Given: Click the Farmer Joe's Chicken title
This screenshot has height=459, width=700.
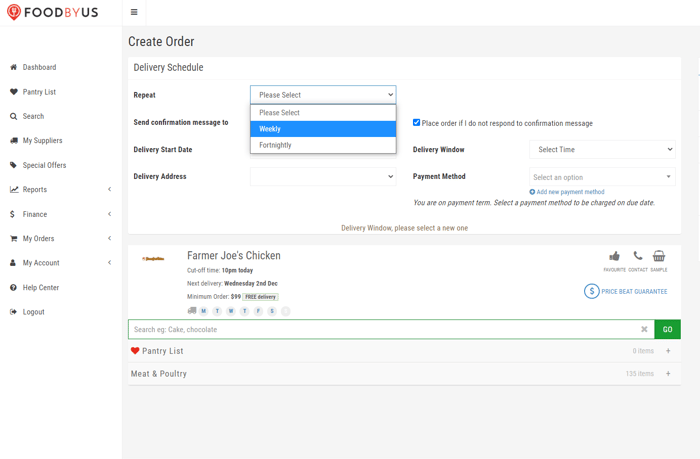Looking at the screenshot, I should (x=233, y=255).
